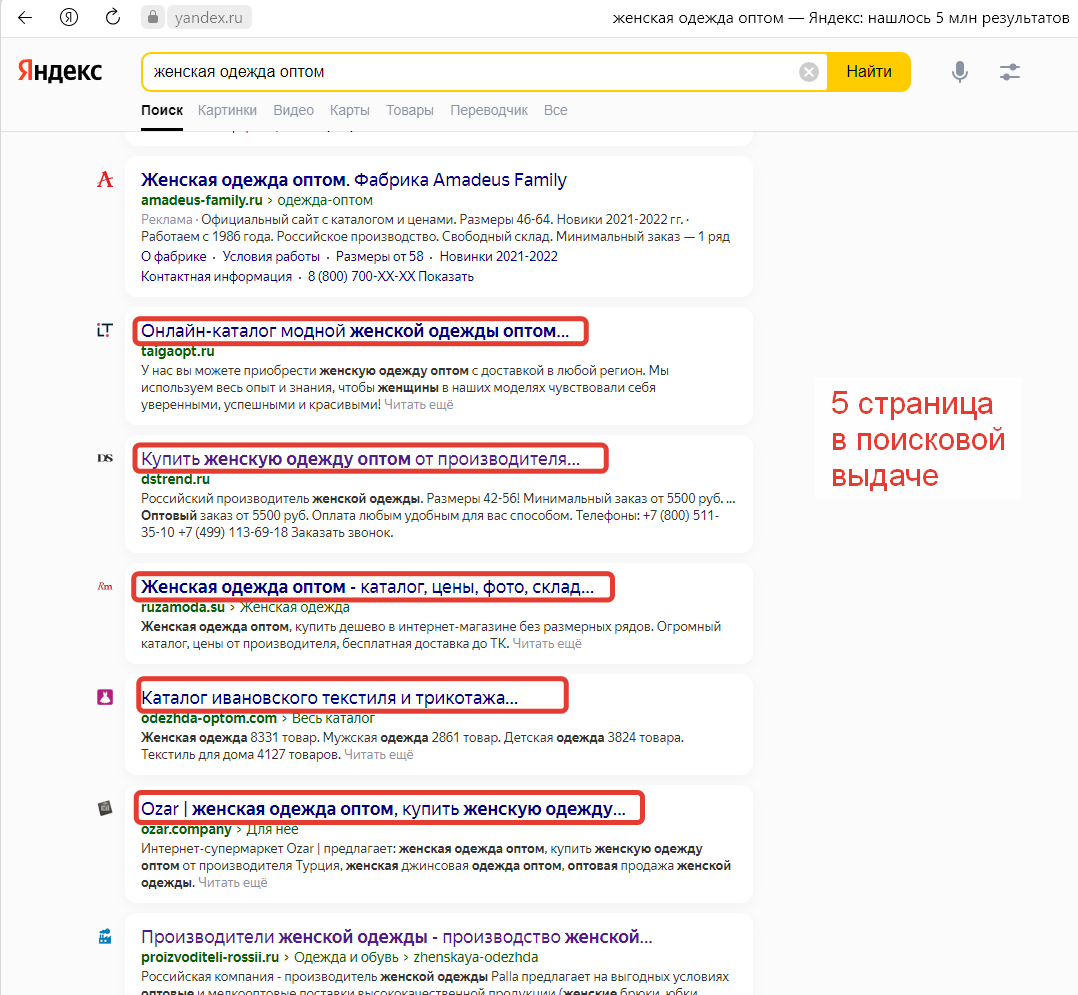
Task: View site security via the padlock icon
Action: [152, 17]
